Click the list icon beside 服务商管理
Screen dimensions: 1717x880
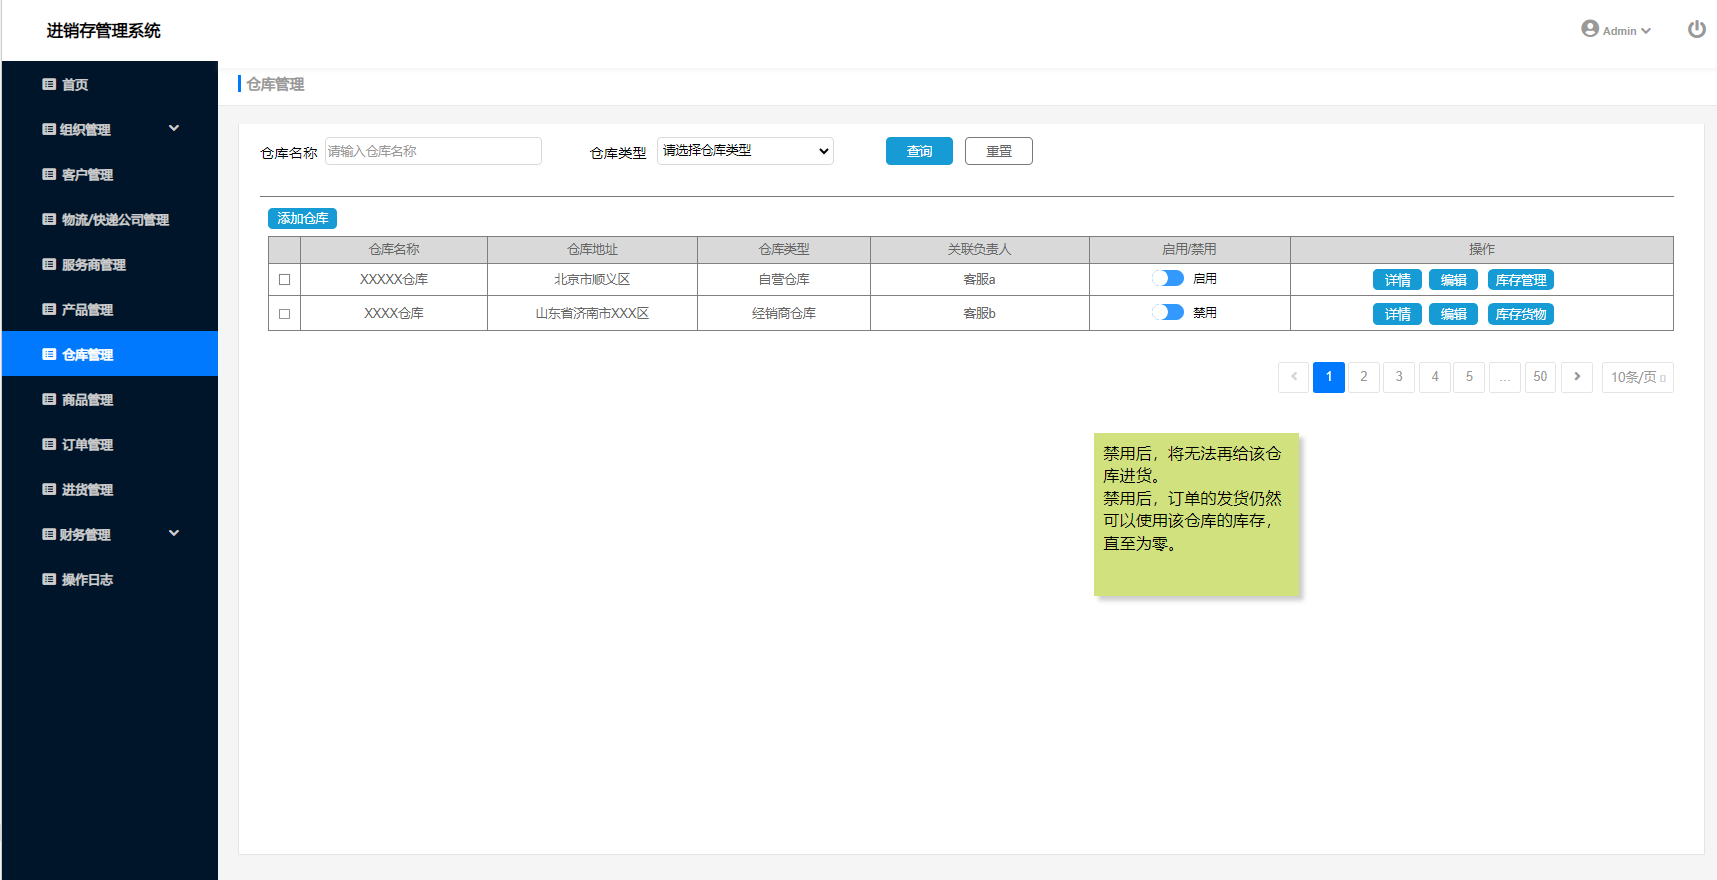49,264
